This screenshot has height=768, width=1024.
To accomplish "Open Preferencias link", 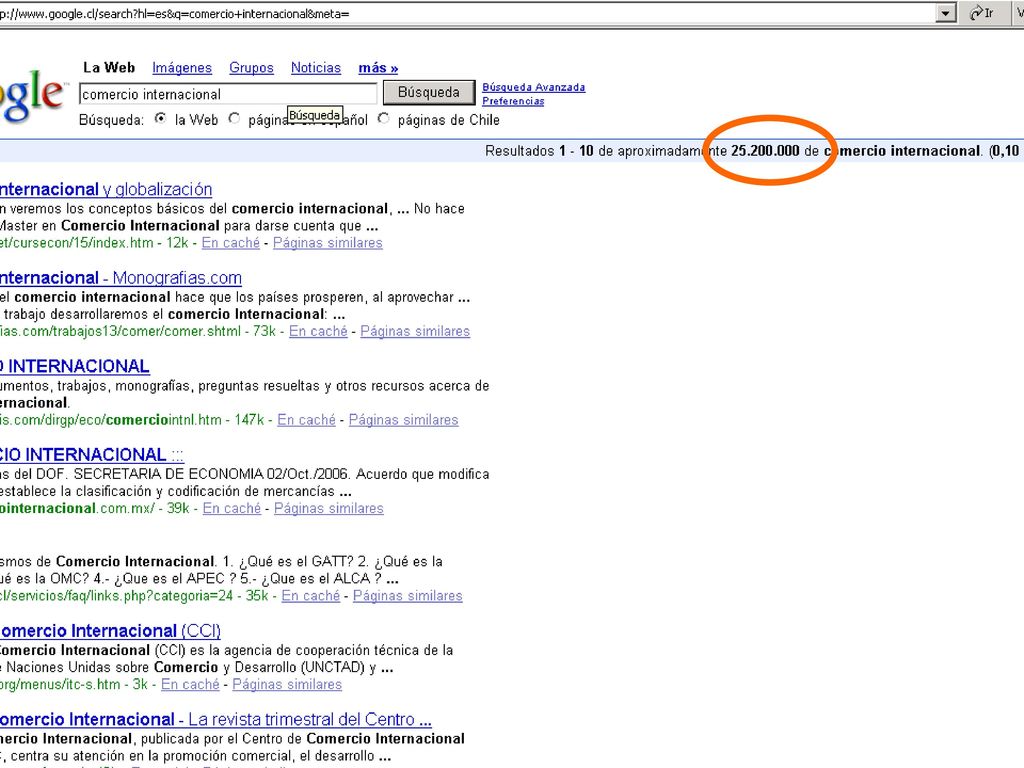I will click(513, 101).
